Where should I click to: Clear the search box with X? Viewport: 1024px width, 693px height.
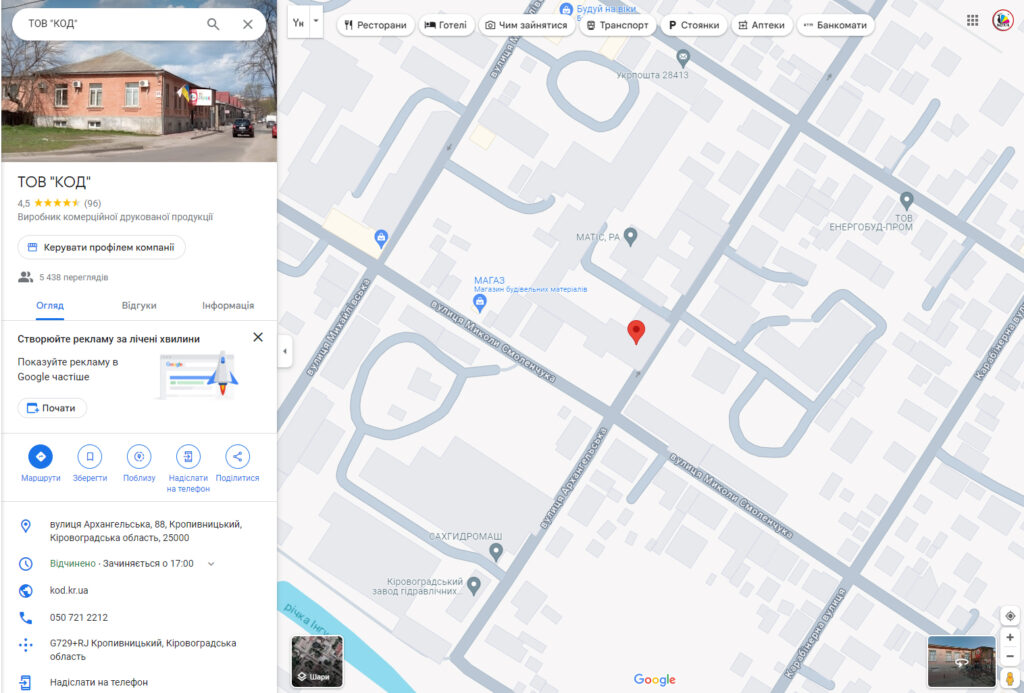point(248,24)
